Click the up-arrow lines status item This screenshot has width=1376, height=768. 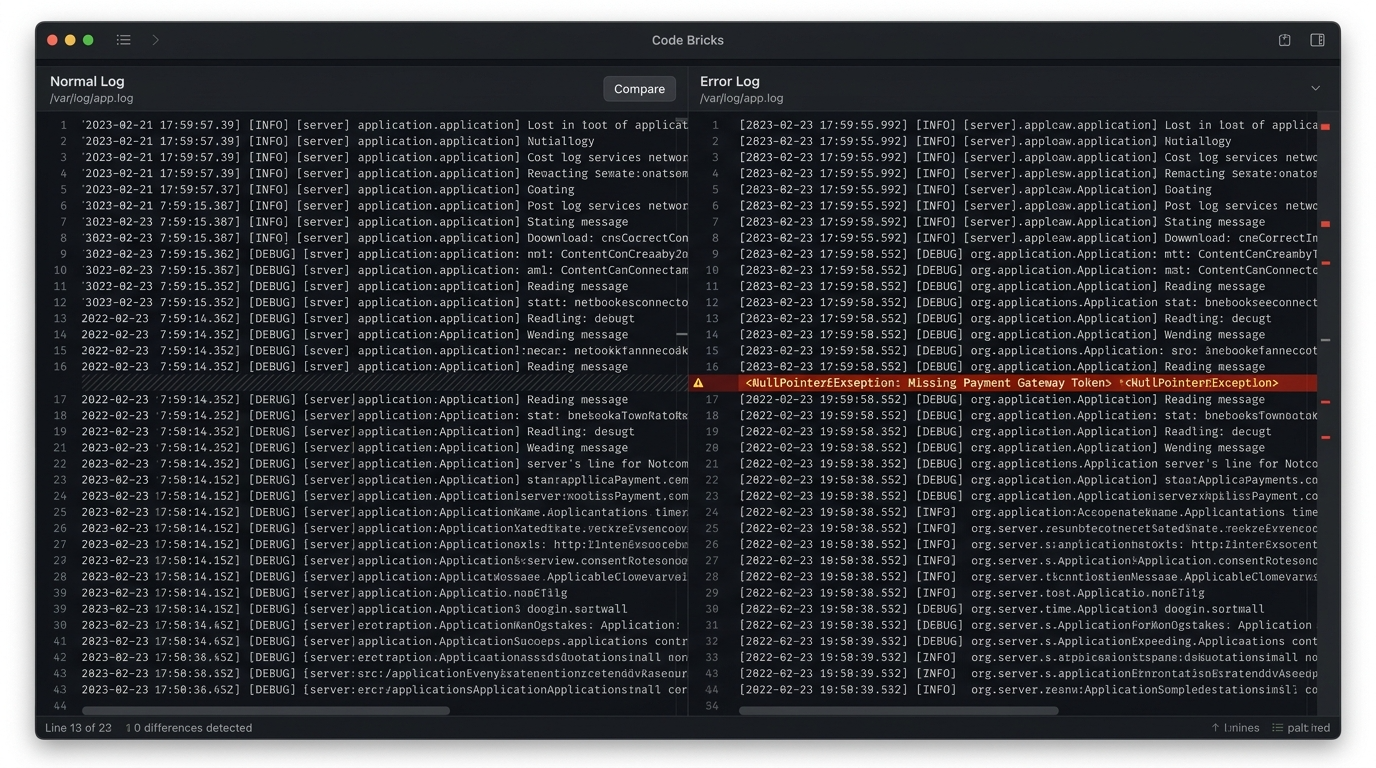pyautogui.click(x=1235, y=728)
